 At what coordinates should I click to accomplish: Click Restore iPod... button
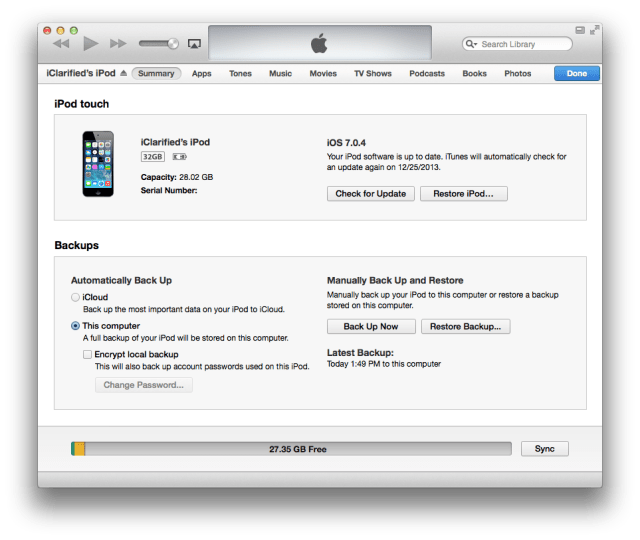(x=464, y=194)
